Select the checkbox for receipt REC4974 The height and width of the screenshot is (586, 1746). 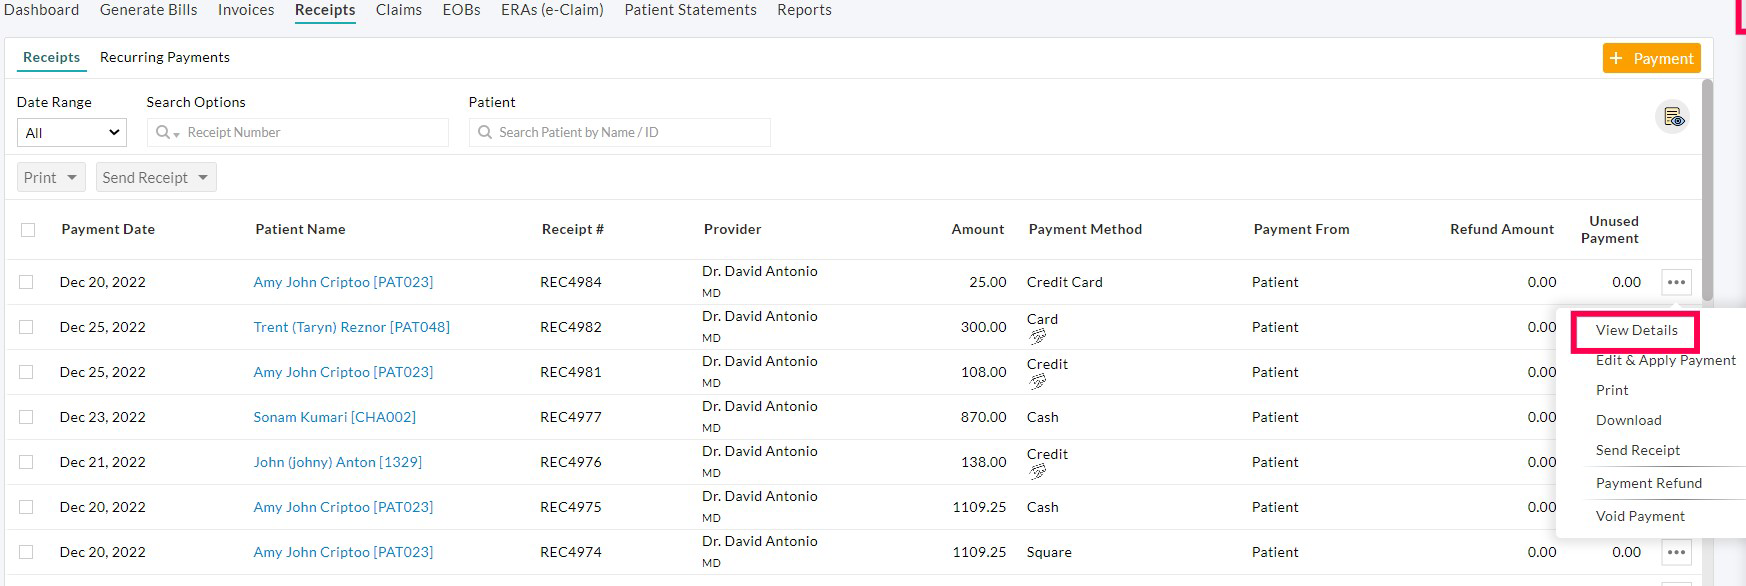pos(27,552)
